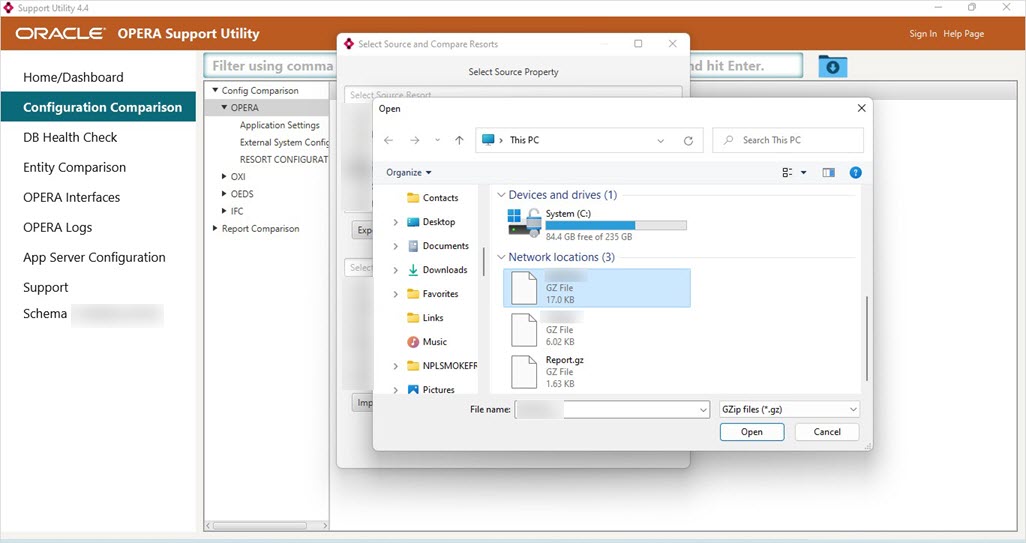Expand the Report Comparison node
Image resolution: width=1026 pixels, height=543 pixels.
click(215, 228)
